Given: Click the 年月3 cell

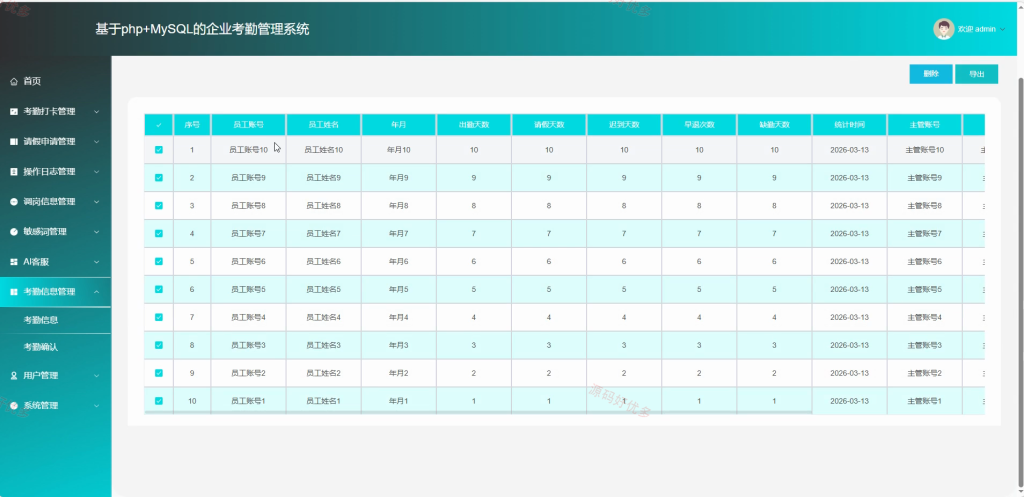Looking at the screenshot, I should click(x=398, y=345).
